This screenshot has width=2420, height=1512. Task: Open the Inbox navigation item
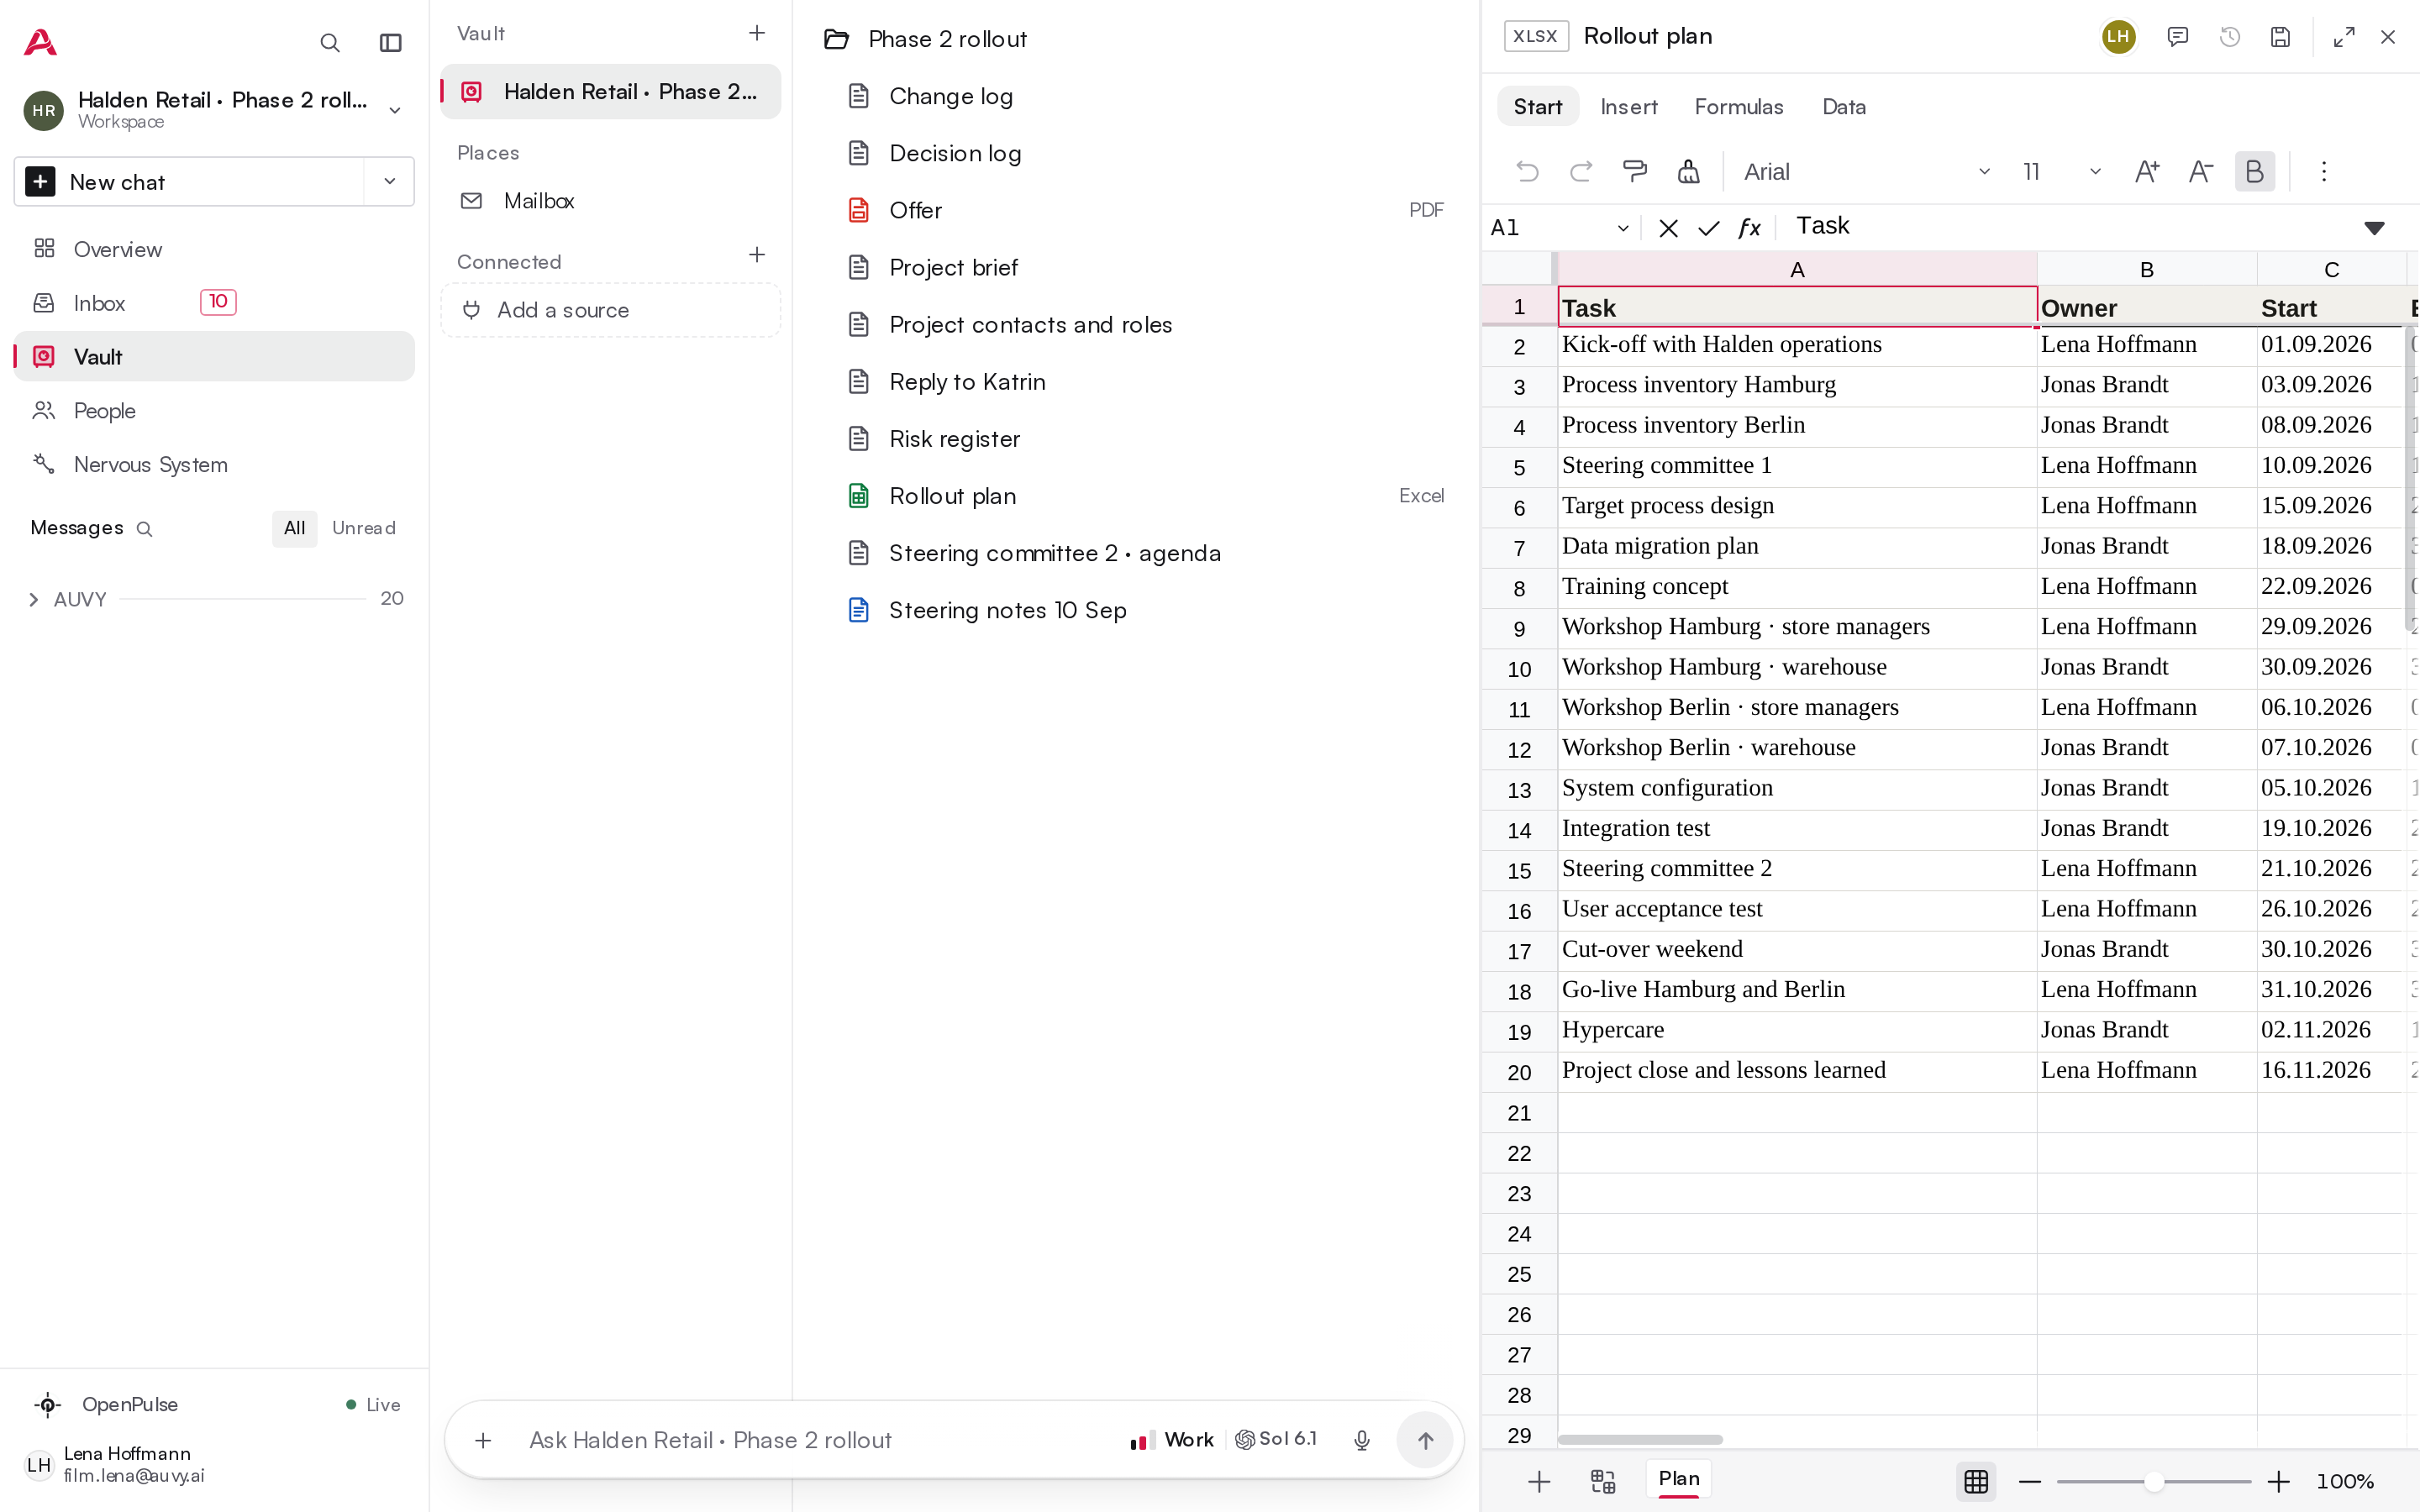click(214, 303)
